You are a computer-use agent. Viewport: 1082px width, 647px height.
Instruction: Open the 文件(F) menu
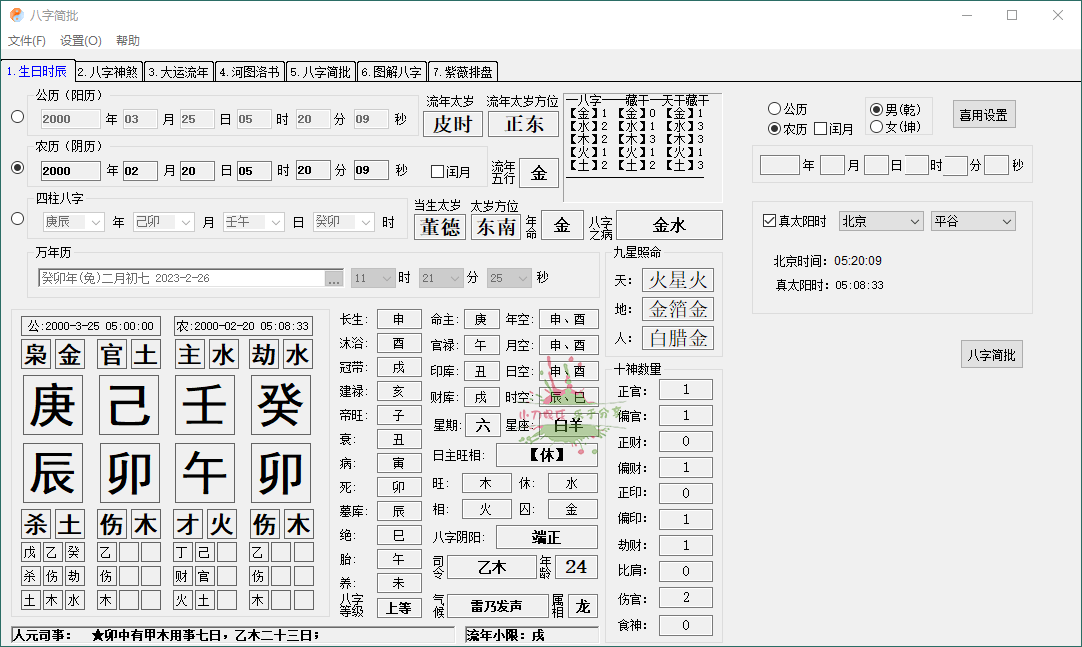point(27,41)
